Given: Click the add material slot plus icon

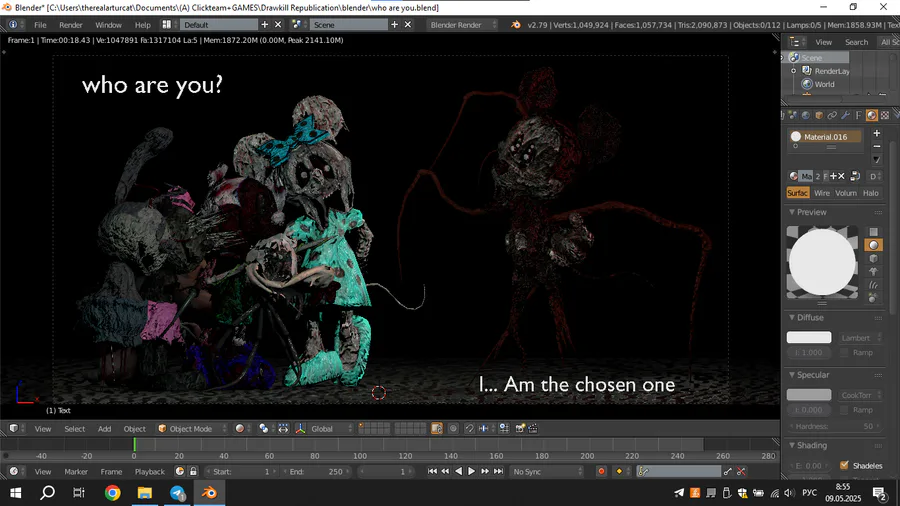Looking at the screenshot, I should pyautogui.click(x=876, y=133).
